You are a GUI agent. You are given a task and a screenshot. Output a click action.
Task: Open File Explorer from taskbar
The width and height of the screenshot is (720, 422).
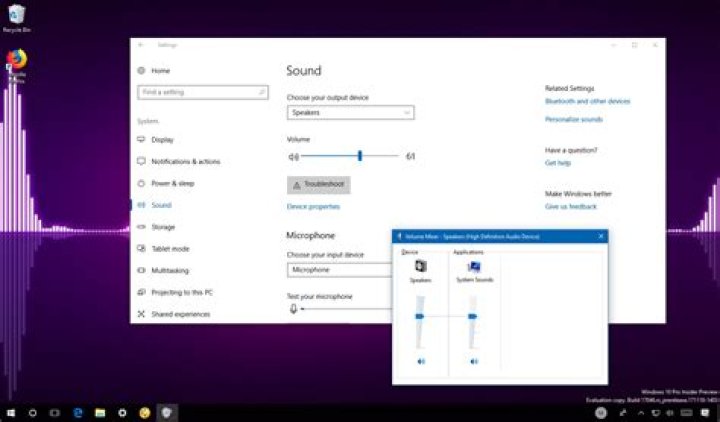click(x=100, y=413)
